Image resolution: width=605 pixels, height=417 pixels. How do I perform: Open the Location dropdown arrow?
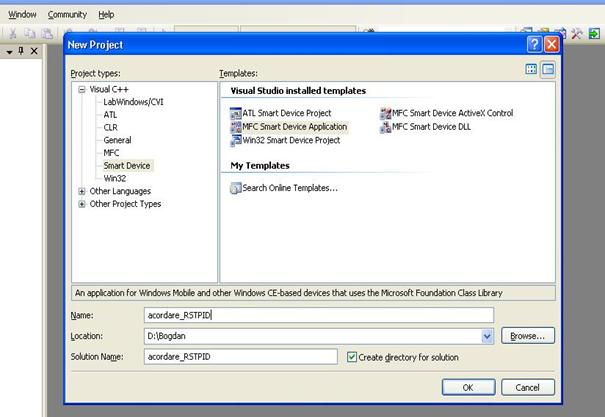[487, 336]
